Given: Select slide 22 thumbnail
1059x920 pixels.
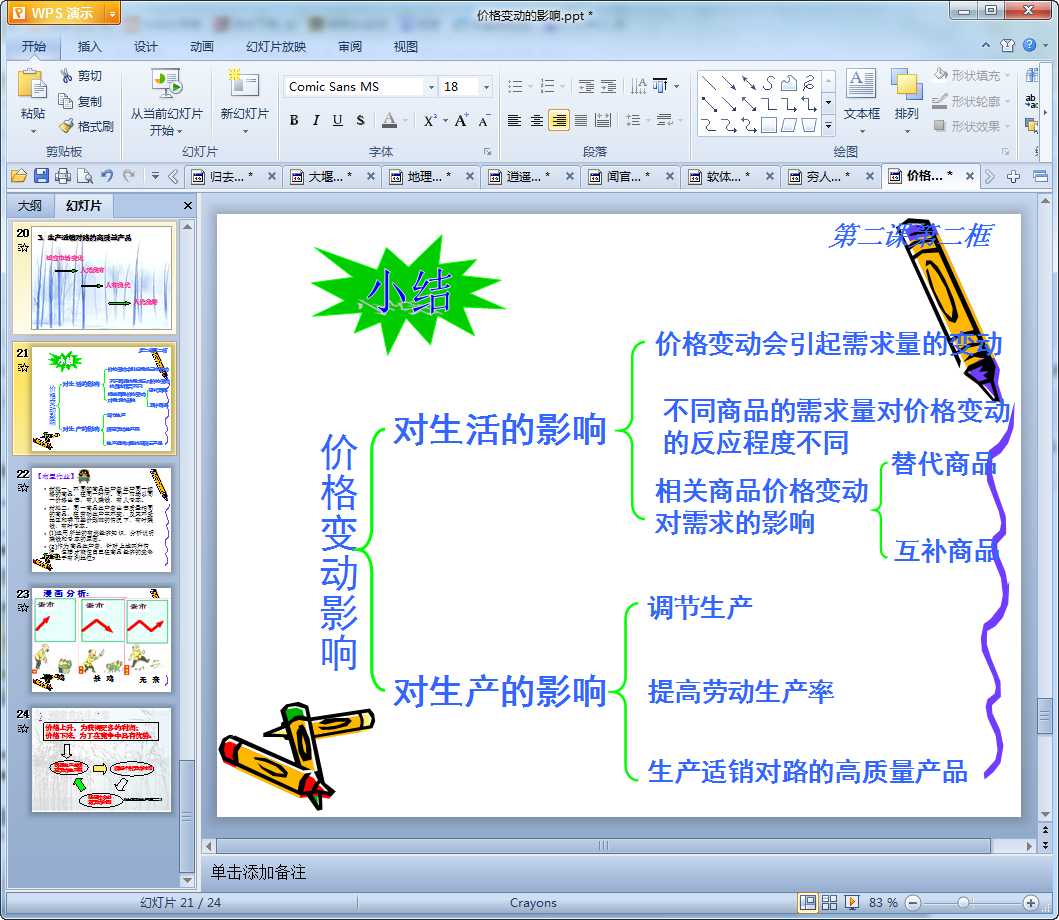Looking at the screenshot, I should (101, 519).
